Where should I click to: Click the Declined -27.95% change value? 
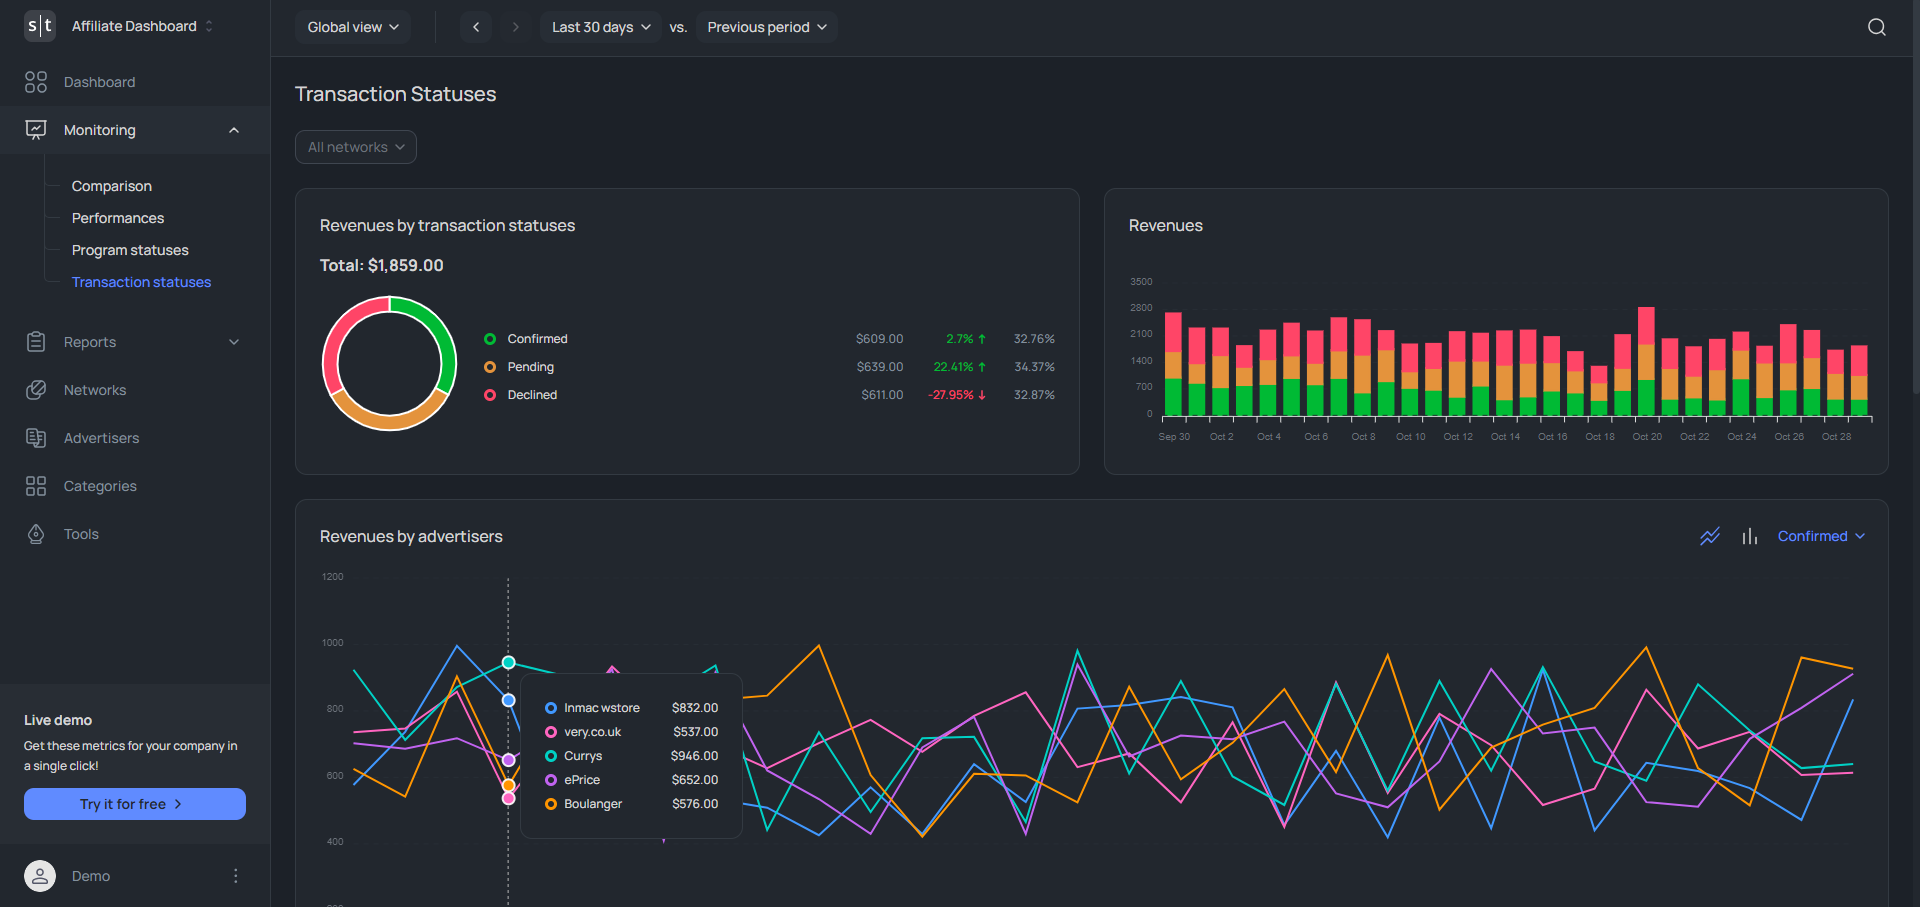[x=957, y=395]
